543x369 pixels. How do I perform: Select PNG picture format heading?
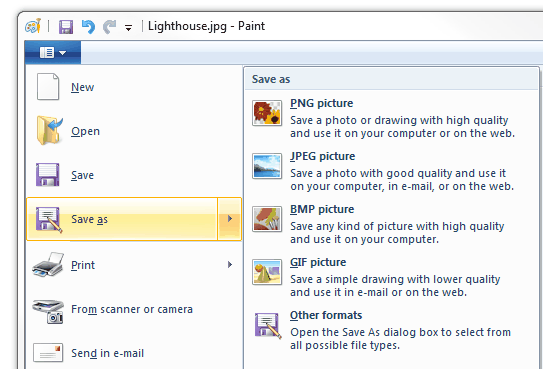[x=321, y=103]
